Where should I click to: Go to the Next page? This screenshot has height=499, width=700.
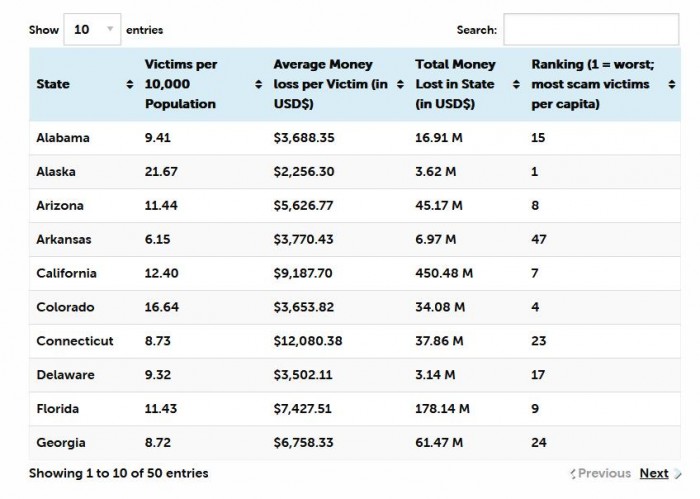tap(654, 473)
